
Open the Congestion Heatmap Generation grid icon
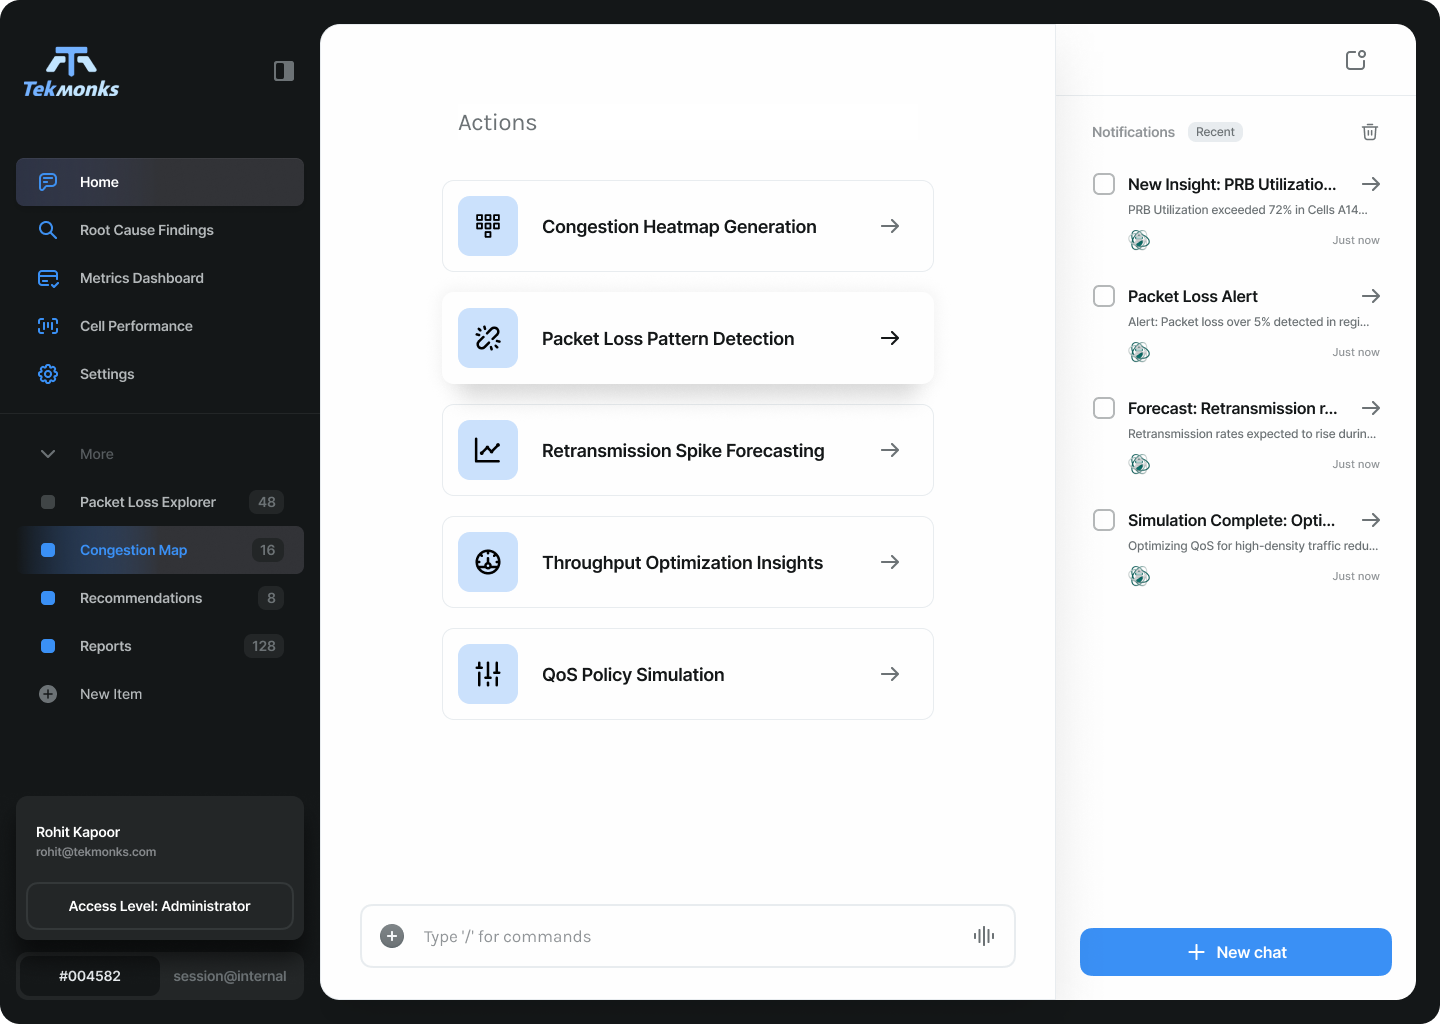487,226
